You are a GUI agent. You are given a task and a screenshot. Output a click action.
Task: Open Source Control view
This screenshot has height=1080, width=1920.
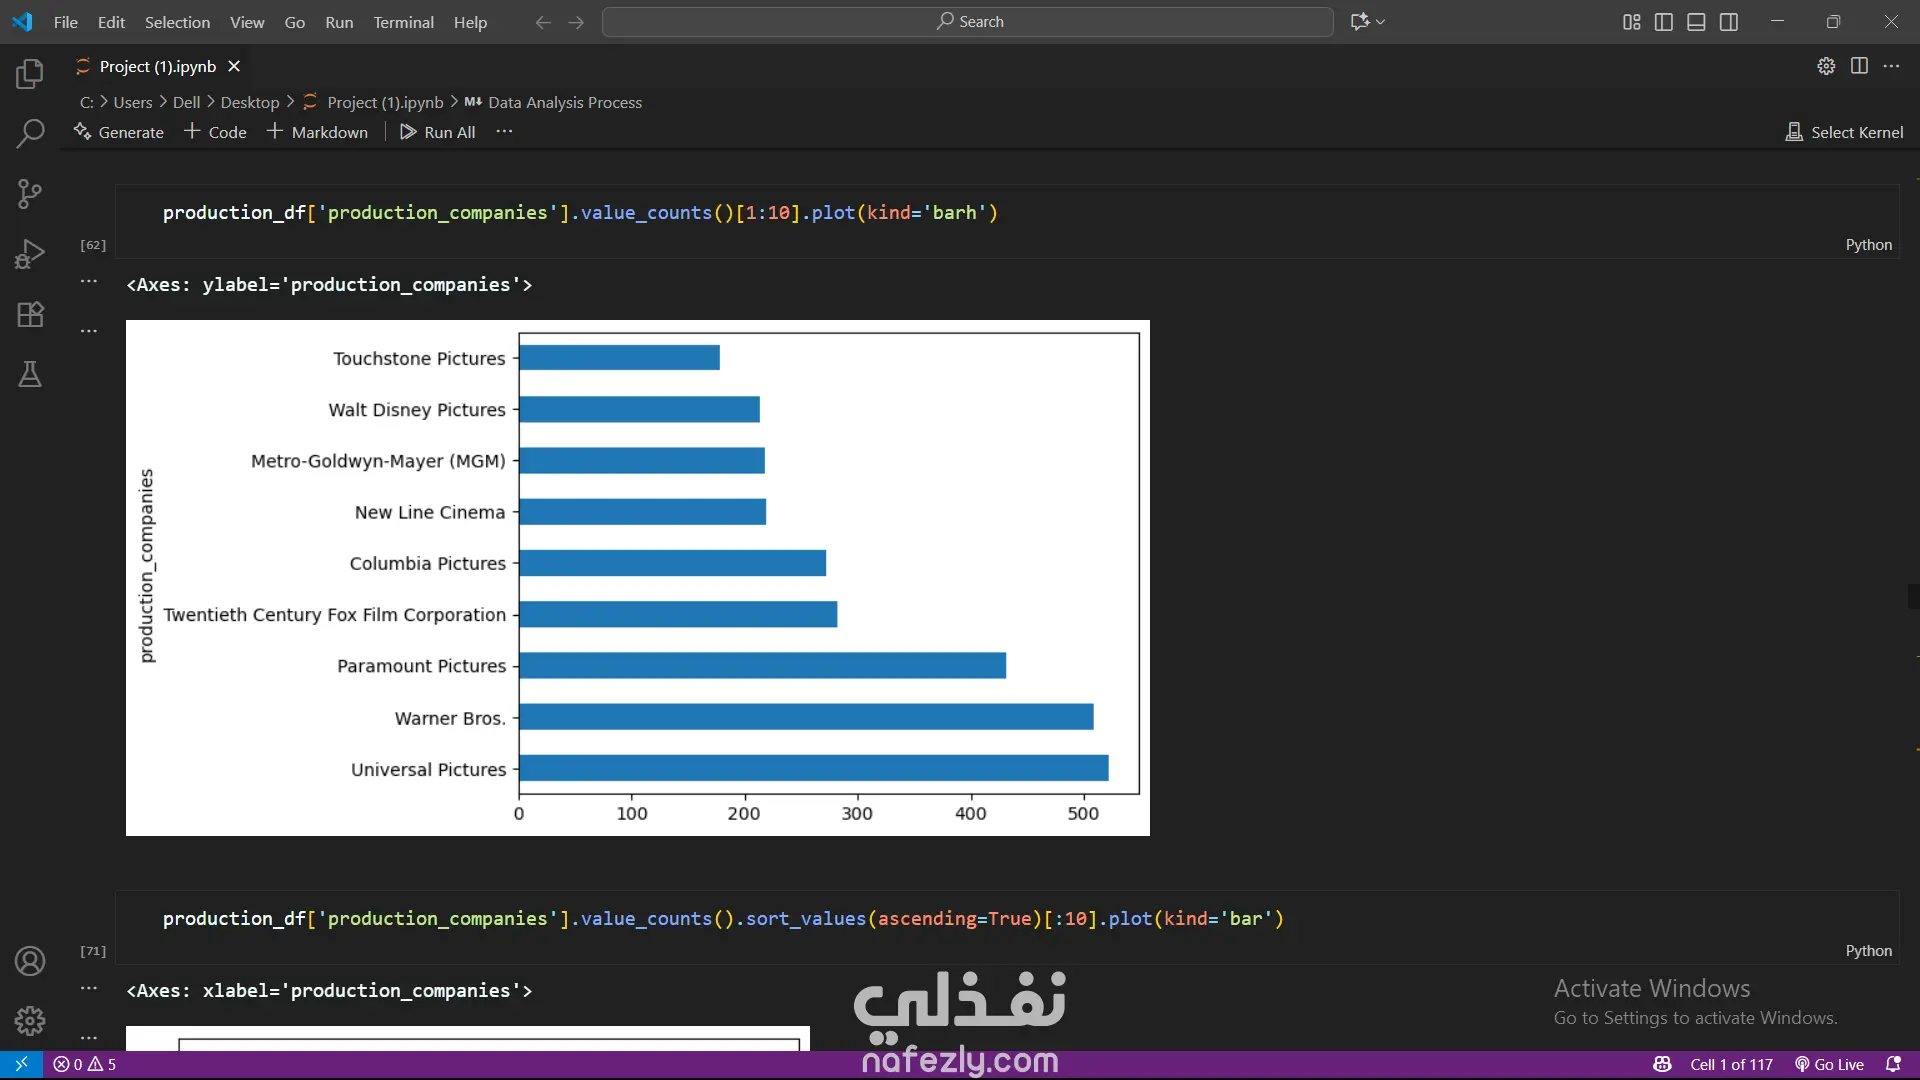(x=30, y=193)
